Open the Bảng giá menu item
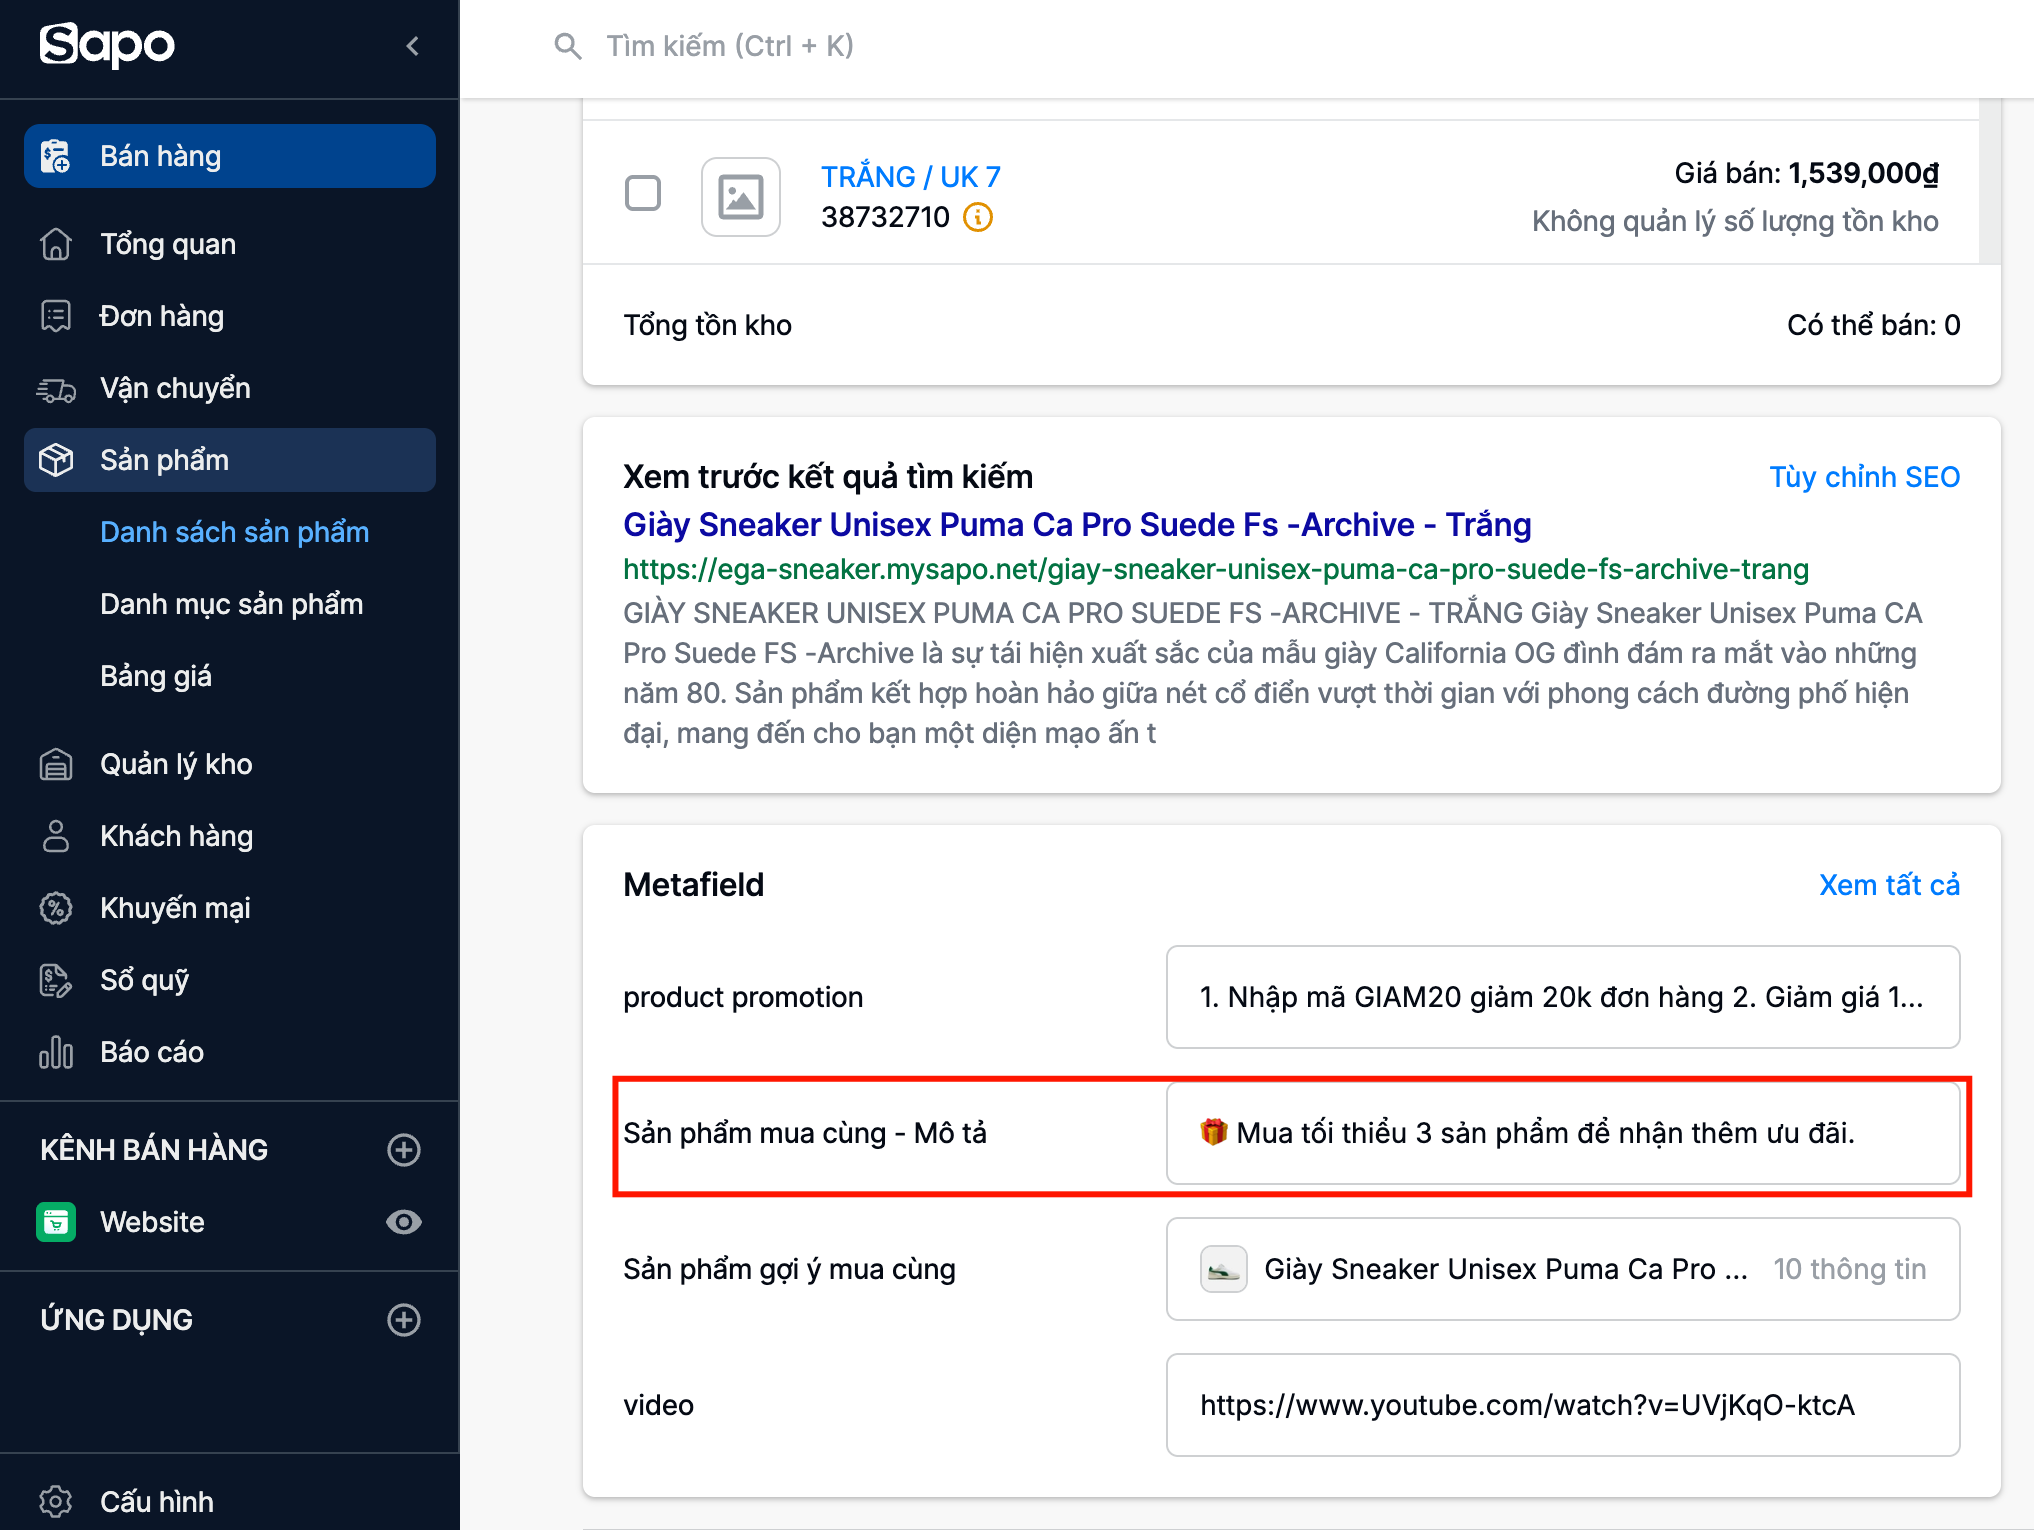This screenshot has width=2034, height=1530. tap(156, 676)
